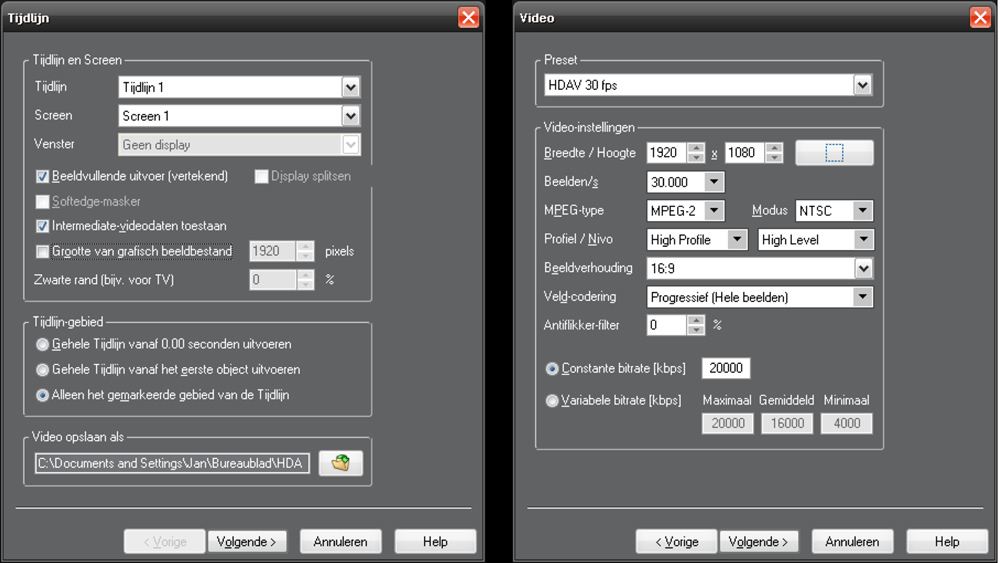1000x563 pixels.
Task: Select Gehele Tijdlijn vanaf het eerste object
Action: pyautogui.click(x=42, y=369)
